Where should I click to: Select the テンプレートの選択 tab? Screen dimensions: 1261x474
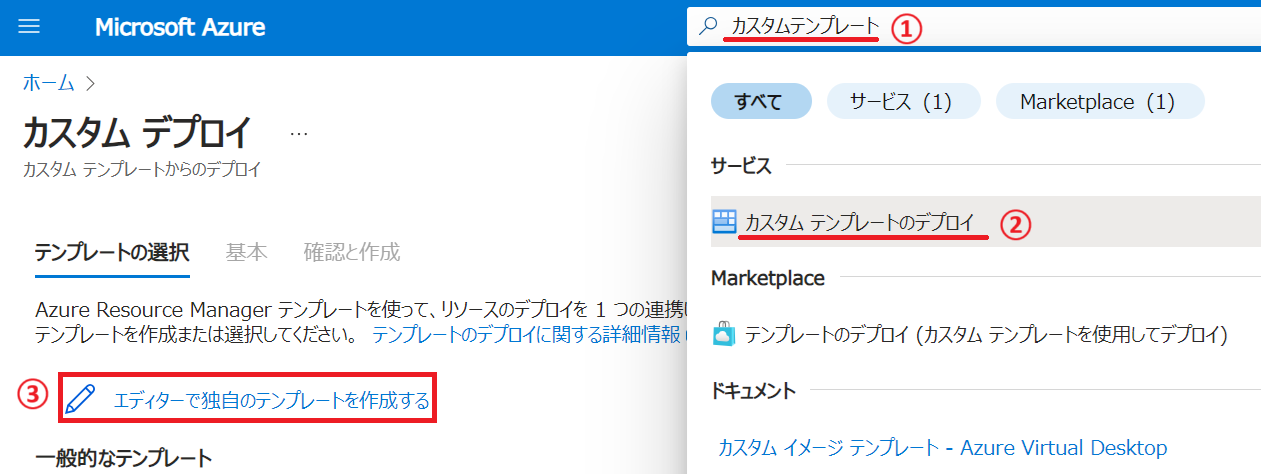pyautogui.click(x=112, y=252)
